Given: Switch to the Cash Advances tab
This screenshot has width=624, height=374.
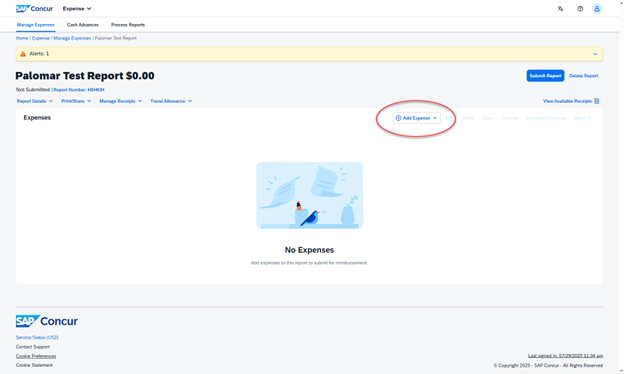Looking at the screenshot, I should 83,25.
